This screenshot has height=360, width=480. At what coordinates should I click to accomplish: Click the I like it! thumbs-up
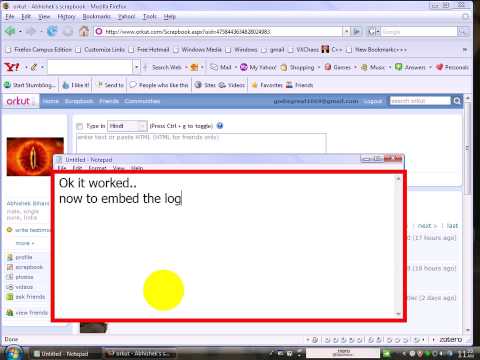66,85
